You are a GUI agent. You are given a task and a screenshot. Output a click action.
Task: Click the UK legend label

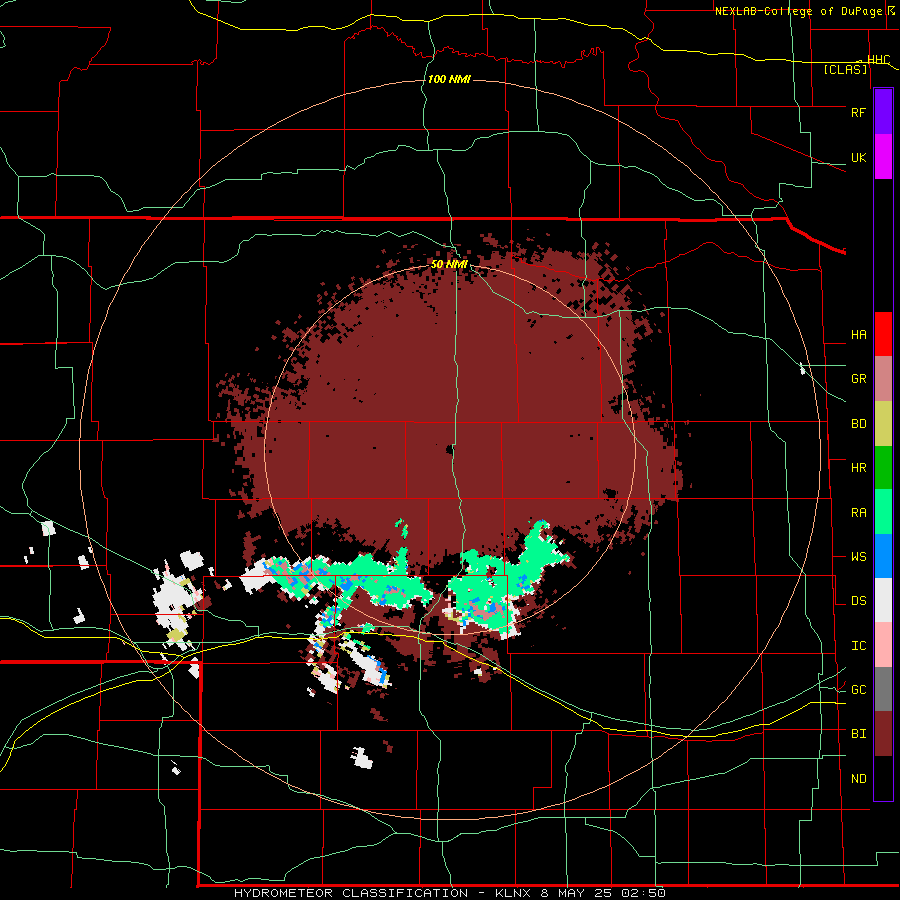click(858, 157)
